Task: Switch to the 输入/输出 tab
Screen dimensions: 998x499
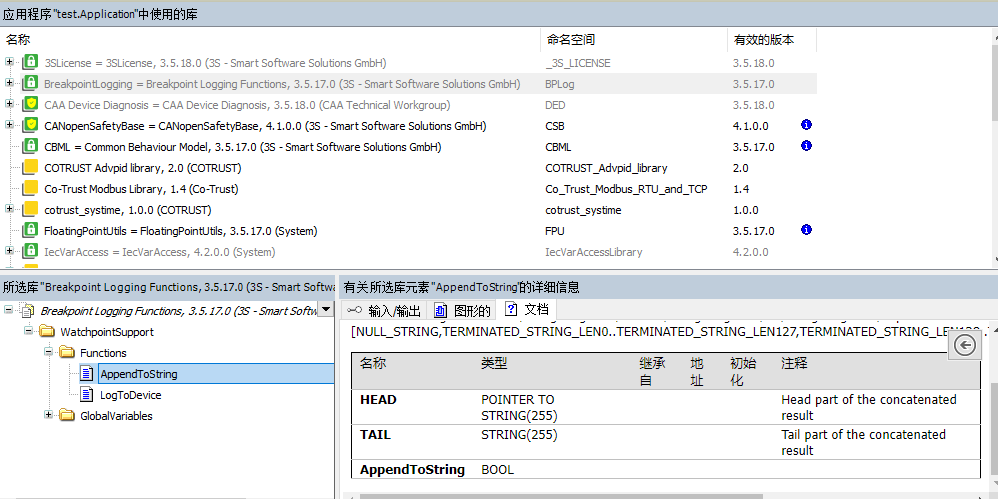Action: (x=384, y=310)
